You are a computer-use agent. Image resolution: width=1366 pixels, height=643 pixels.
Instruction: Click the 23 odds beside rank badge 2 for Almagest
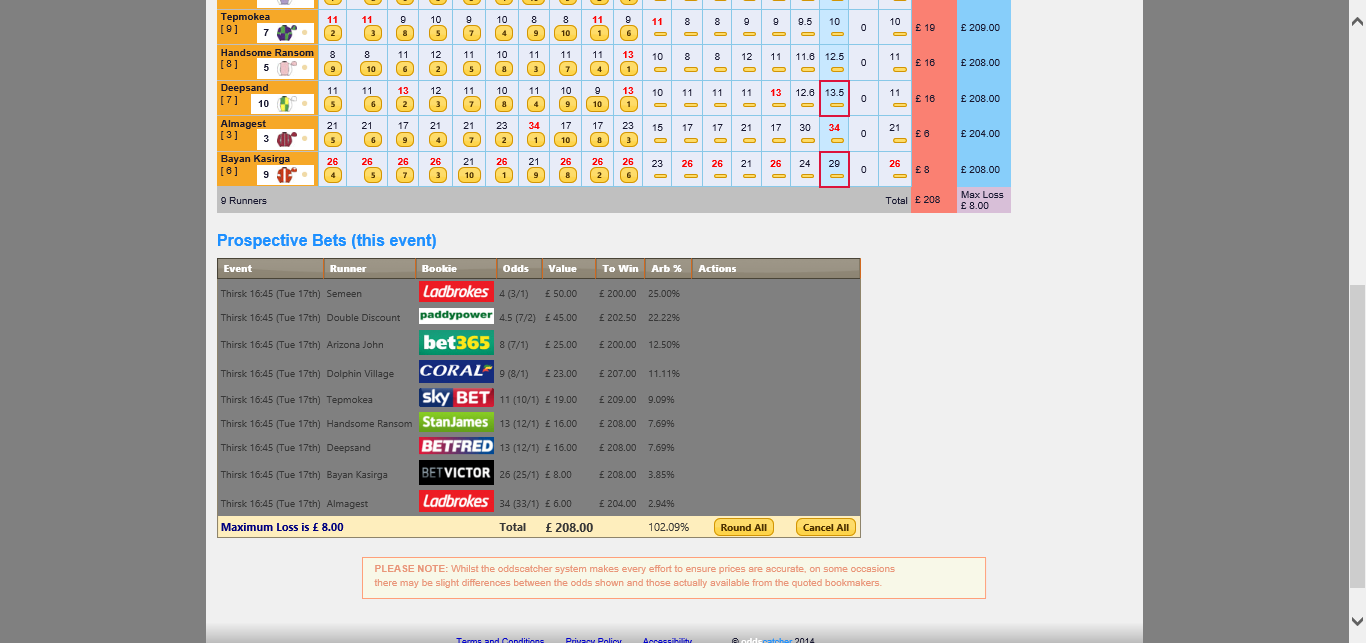pyautogui.click(x=502, y=126)
